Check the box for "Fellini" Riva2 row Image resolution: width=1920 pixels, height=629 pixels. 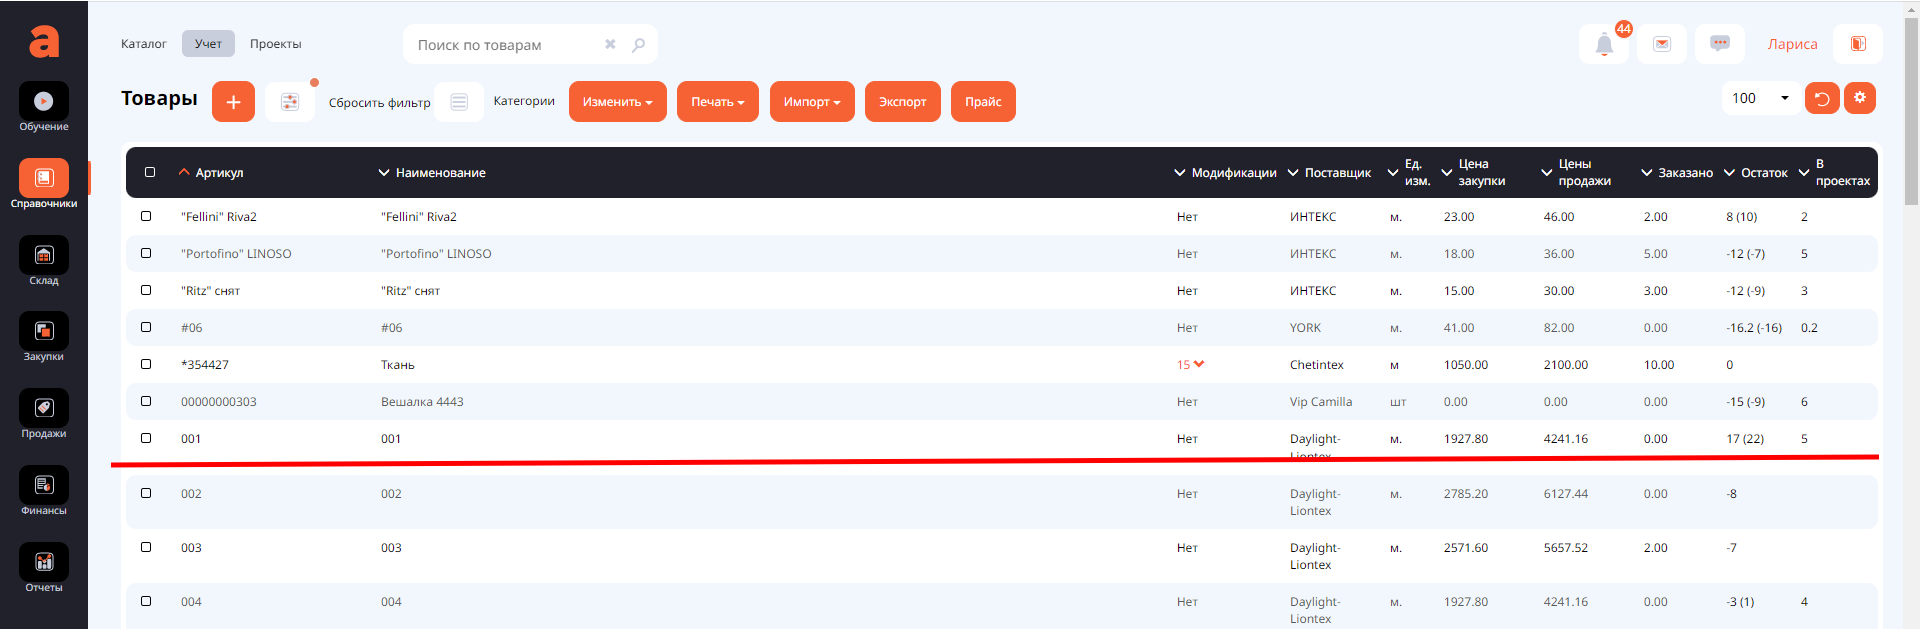pyautogui.click(x=146, y=216)
